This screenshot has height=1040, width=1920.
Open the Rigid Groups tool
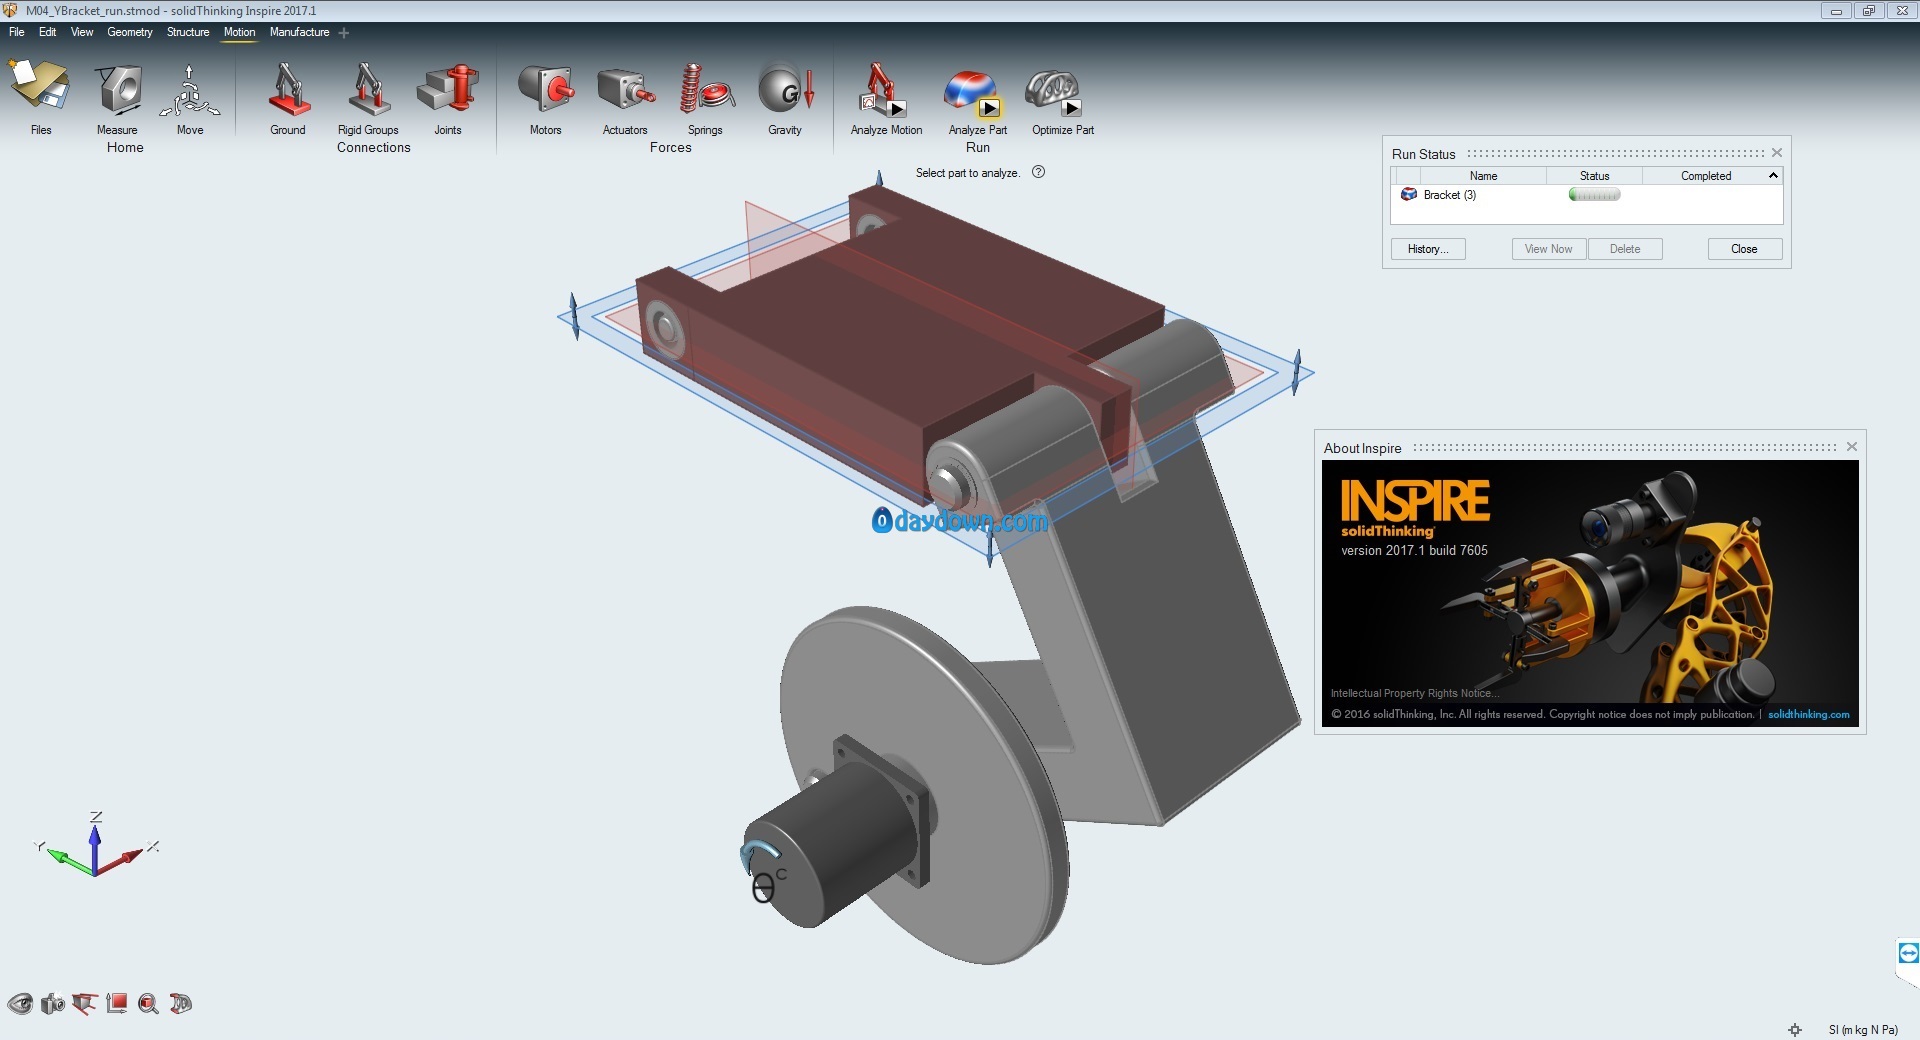(x=368, y=88)
